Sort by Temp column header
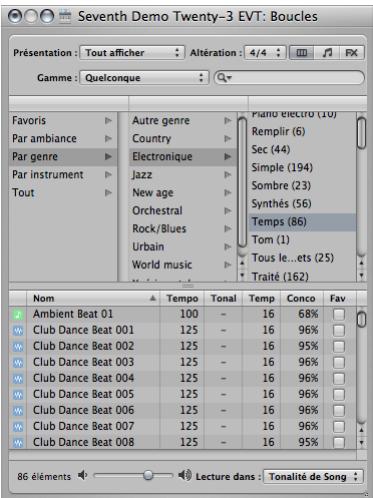373x498 pixels. pos(262,298)
